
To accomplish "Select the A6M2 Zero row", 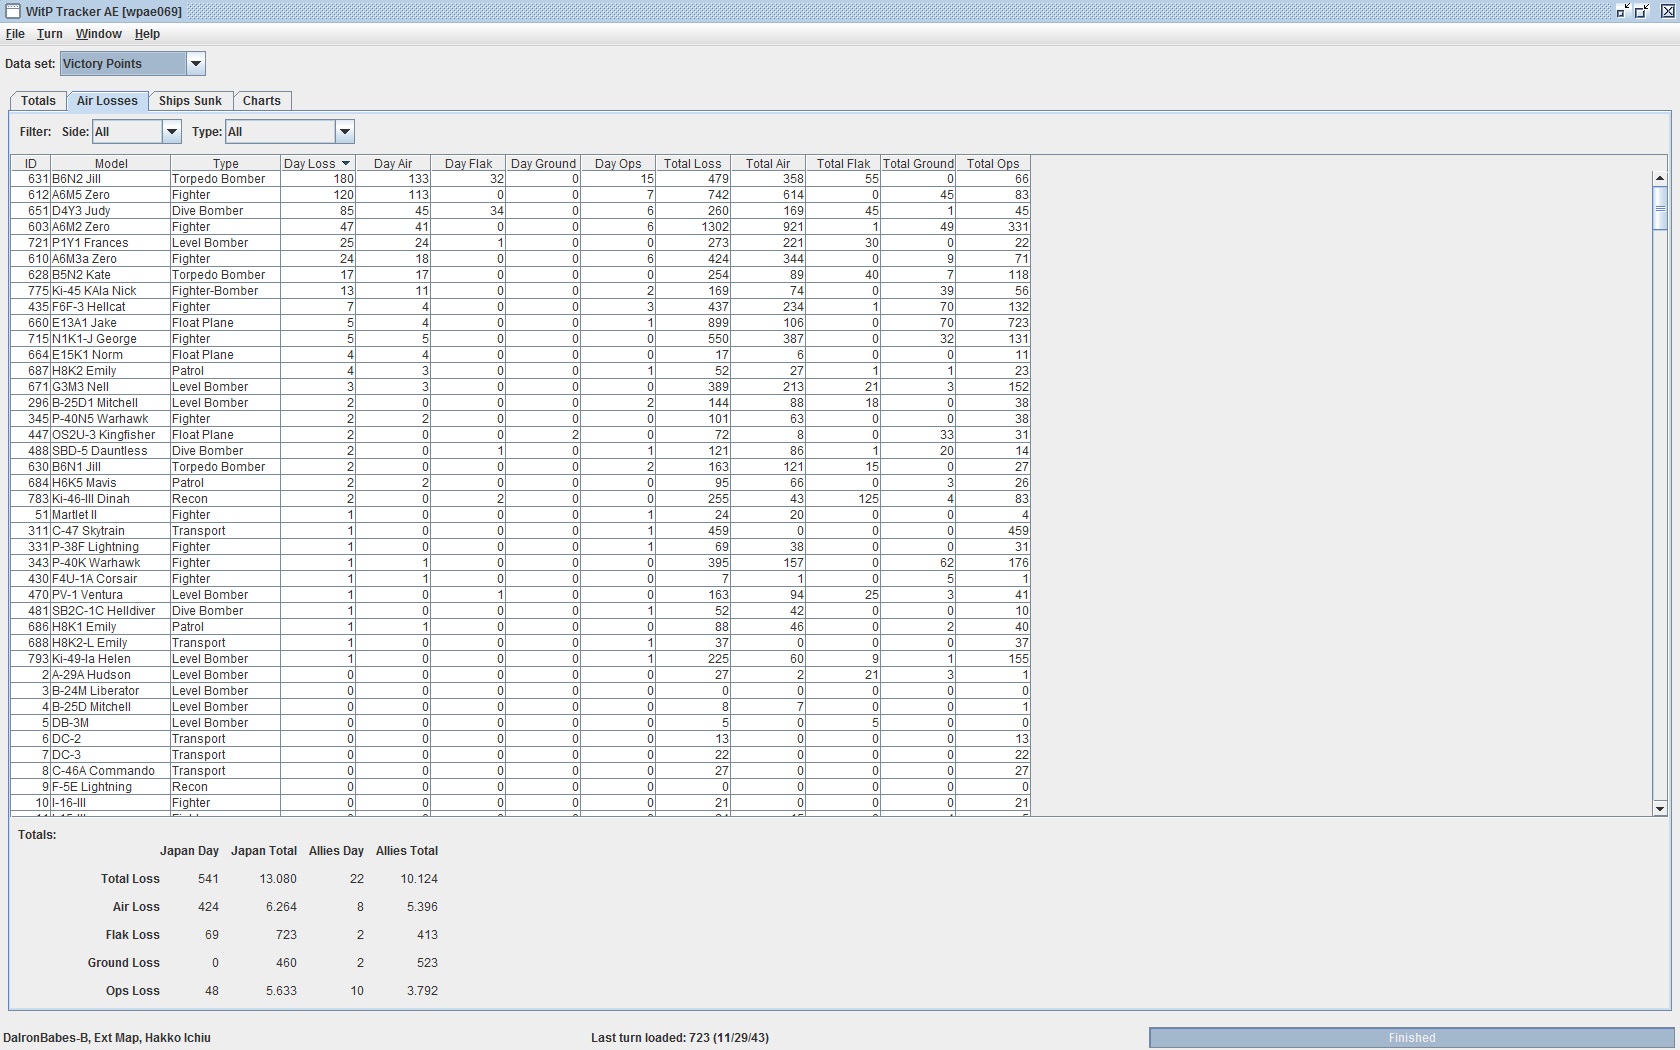I will 520,227.
